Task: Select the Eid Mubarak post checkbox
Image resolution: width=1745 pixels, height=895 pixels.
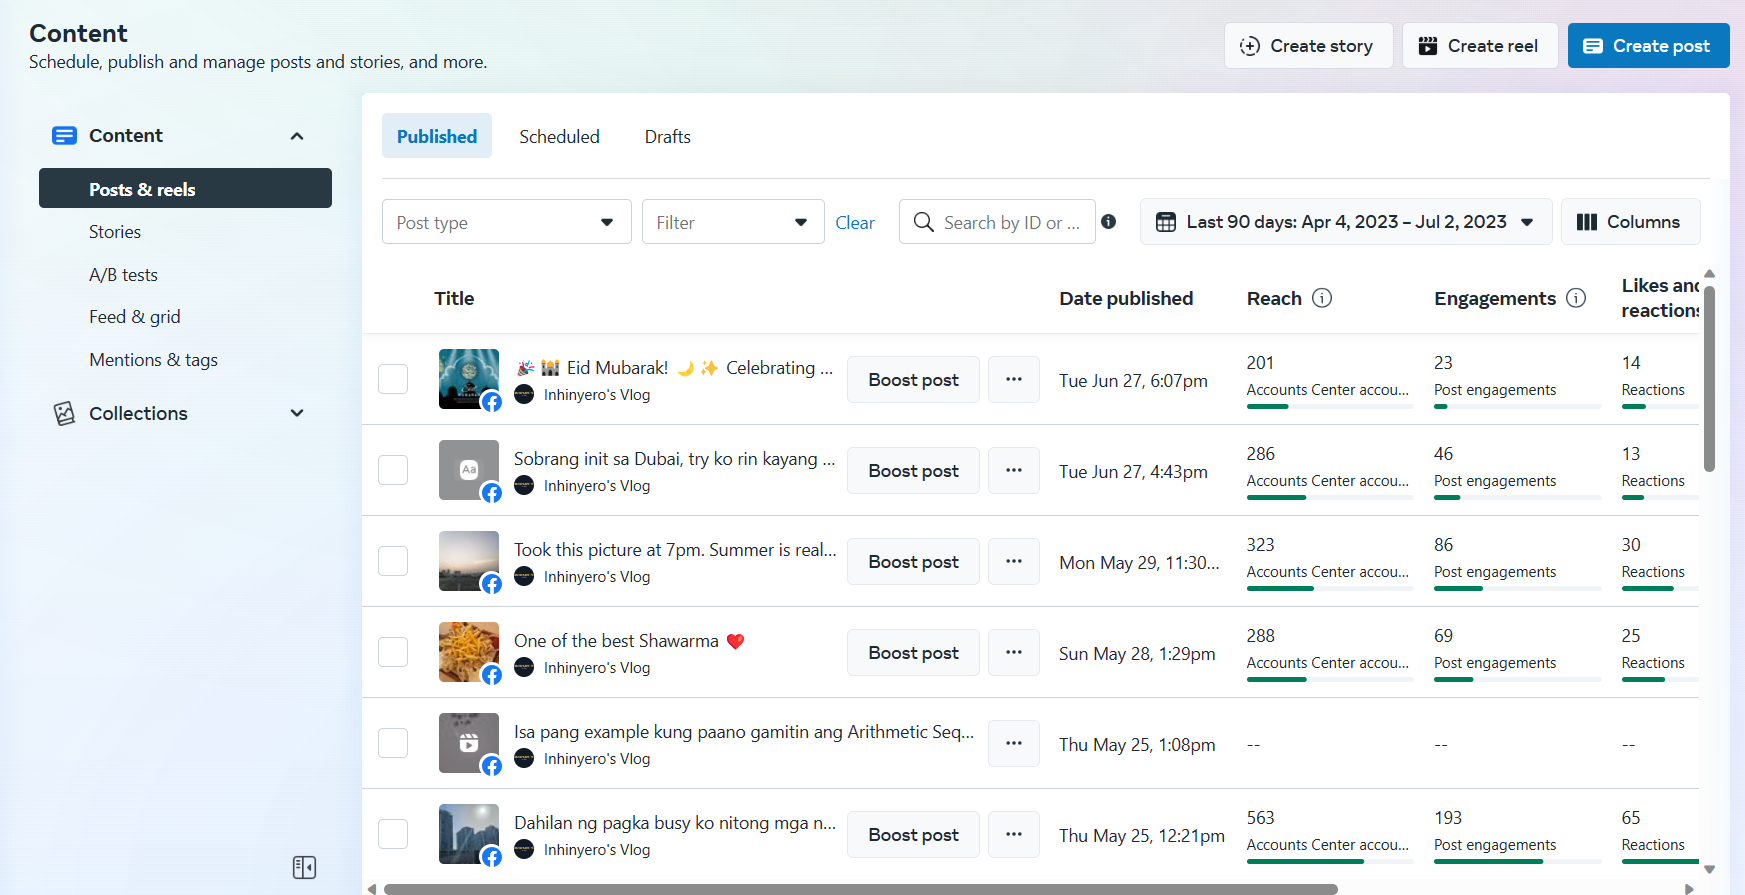Action: point(393,380)
